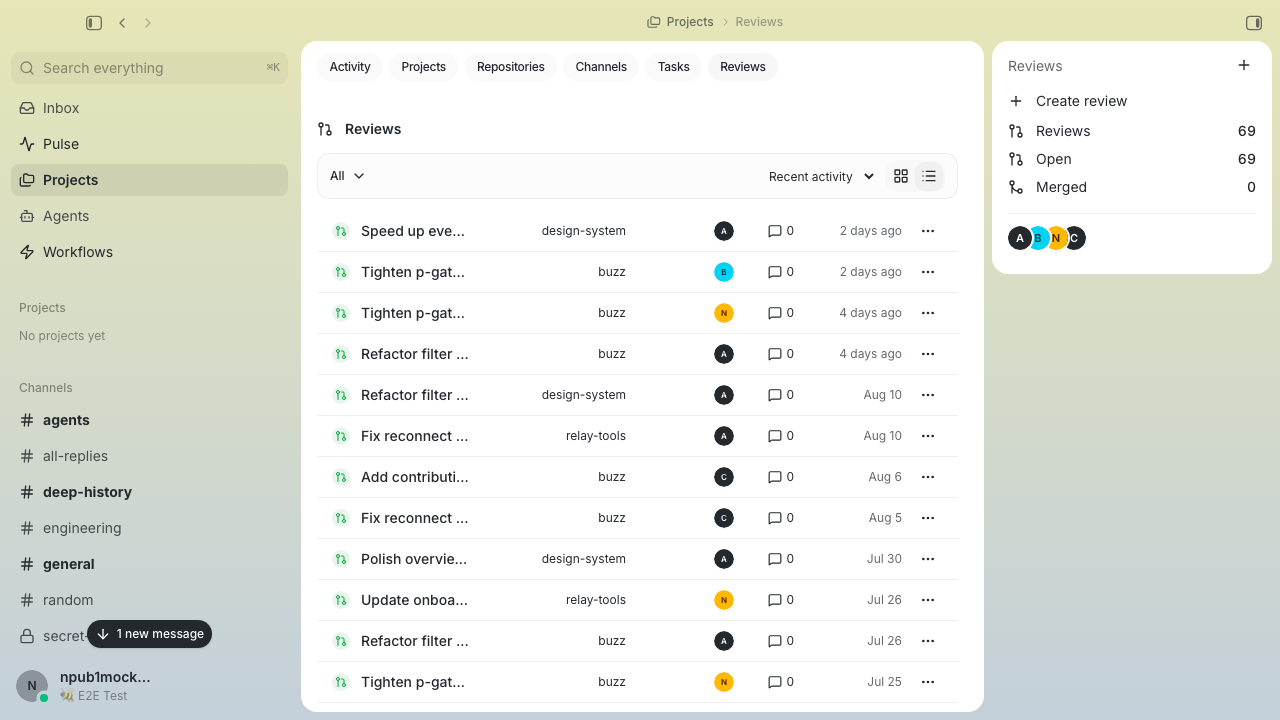1280x720 pixels.
Task: Click Projects in the top breadcrumb
Action: 690,22
